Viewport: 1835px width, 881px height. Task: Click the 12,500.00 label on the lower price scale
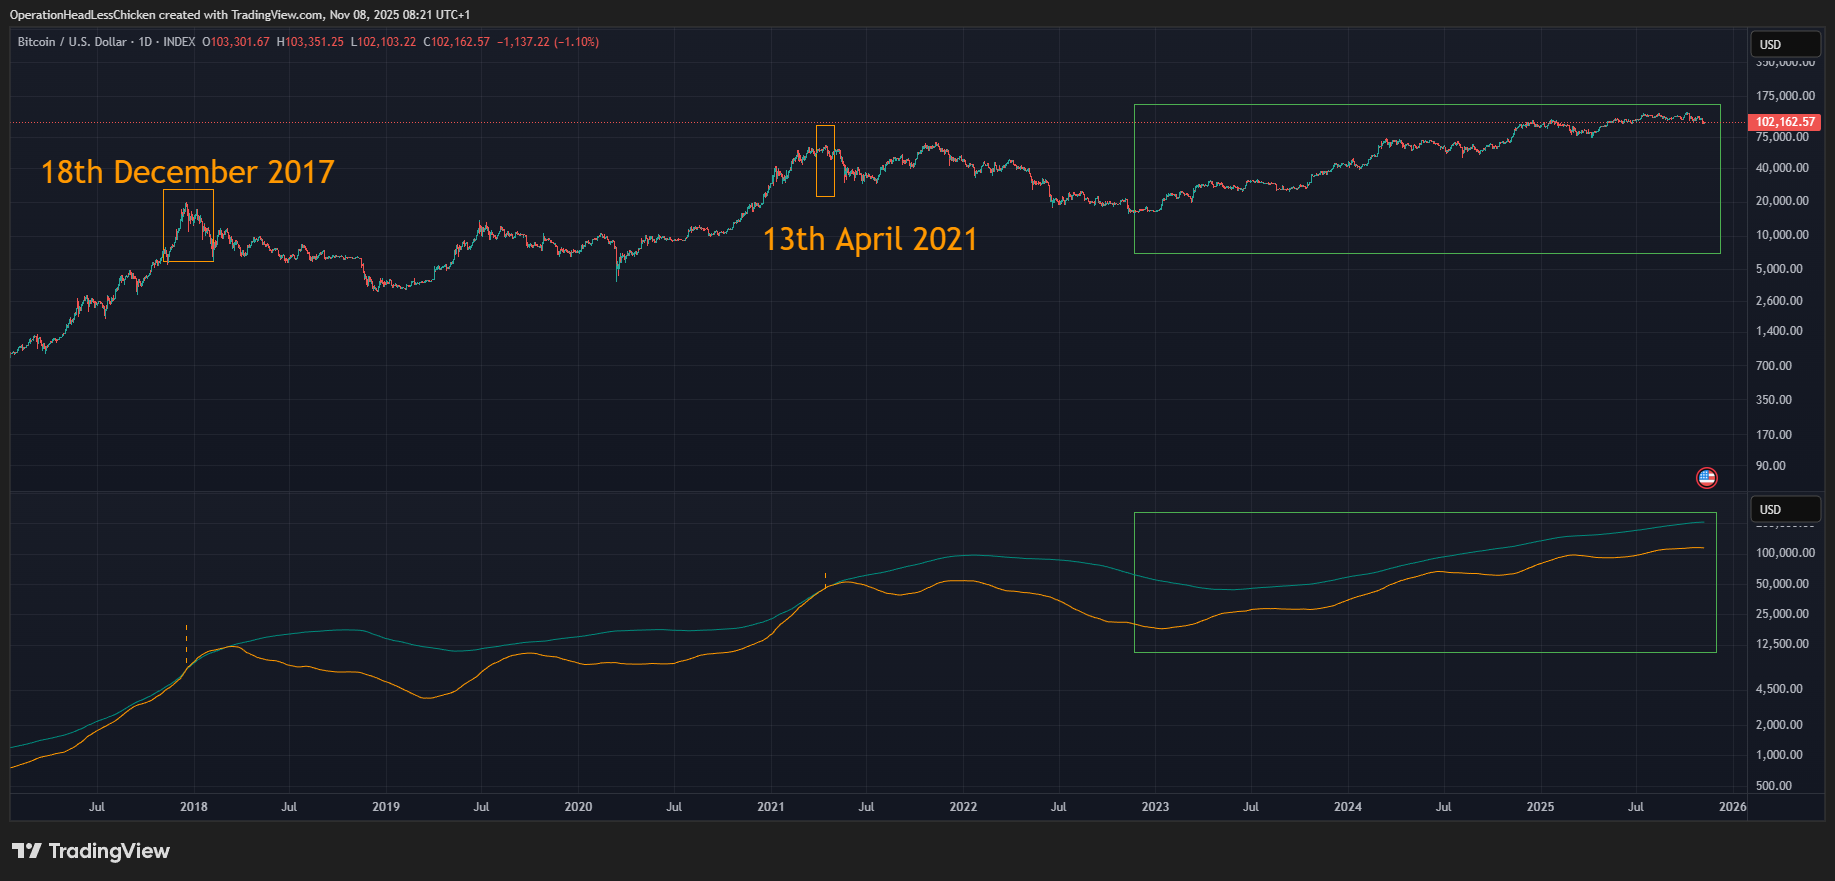click(x=1782, y=644)
